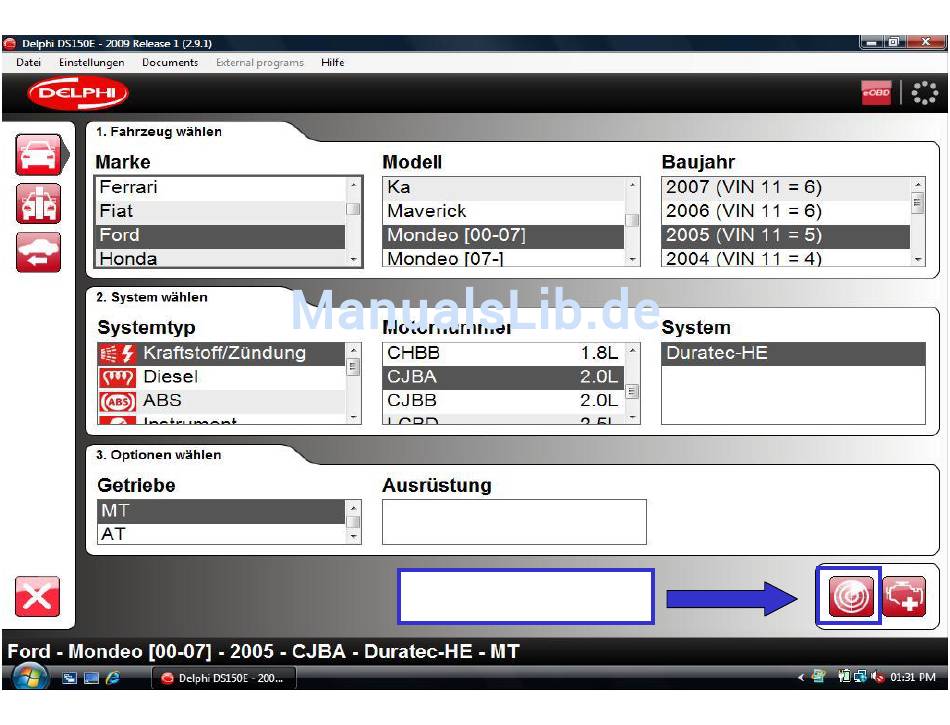Select engine code CHBB 1.8L
Screen dimensions: 950x725
[x=503, y=354]
